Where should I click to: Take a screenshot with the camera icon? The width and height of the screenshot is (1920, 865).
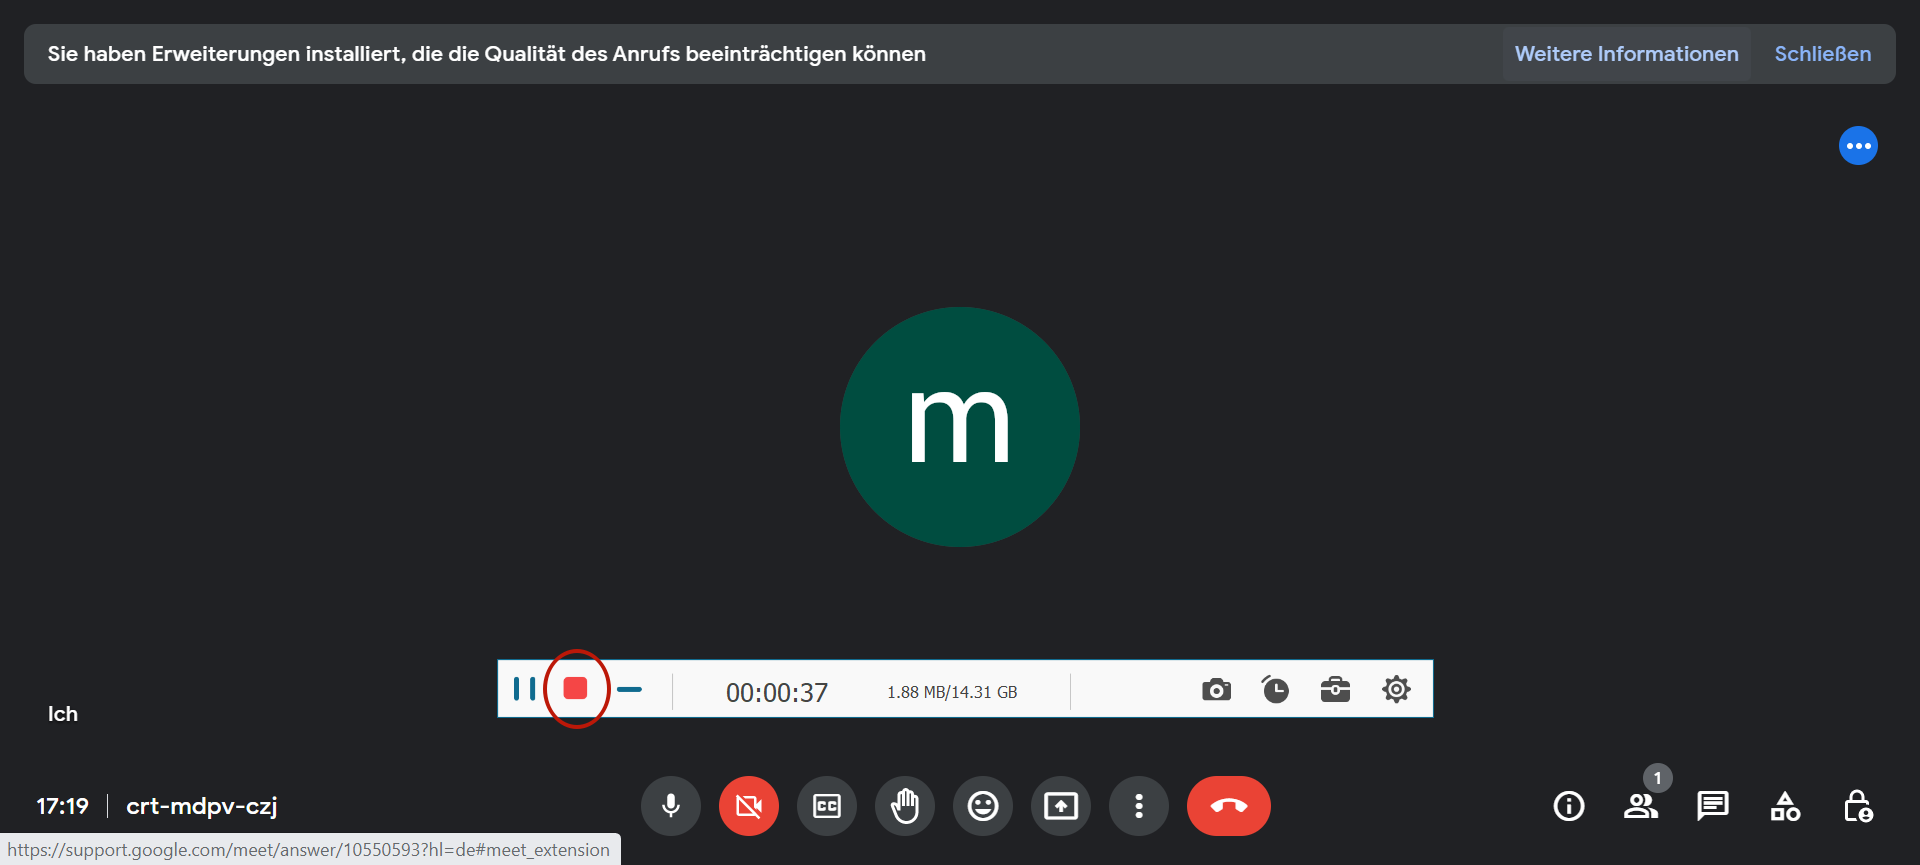coord(1216,690)
